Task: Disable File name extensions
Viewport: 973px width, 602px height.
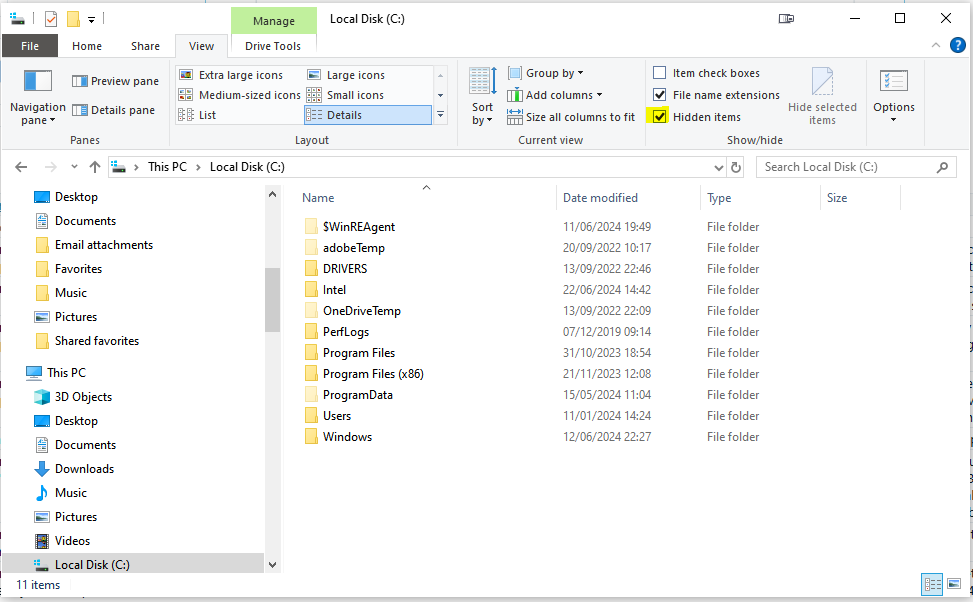Action: coord(658,94)
